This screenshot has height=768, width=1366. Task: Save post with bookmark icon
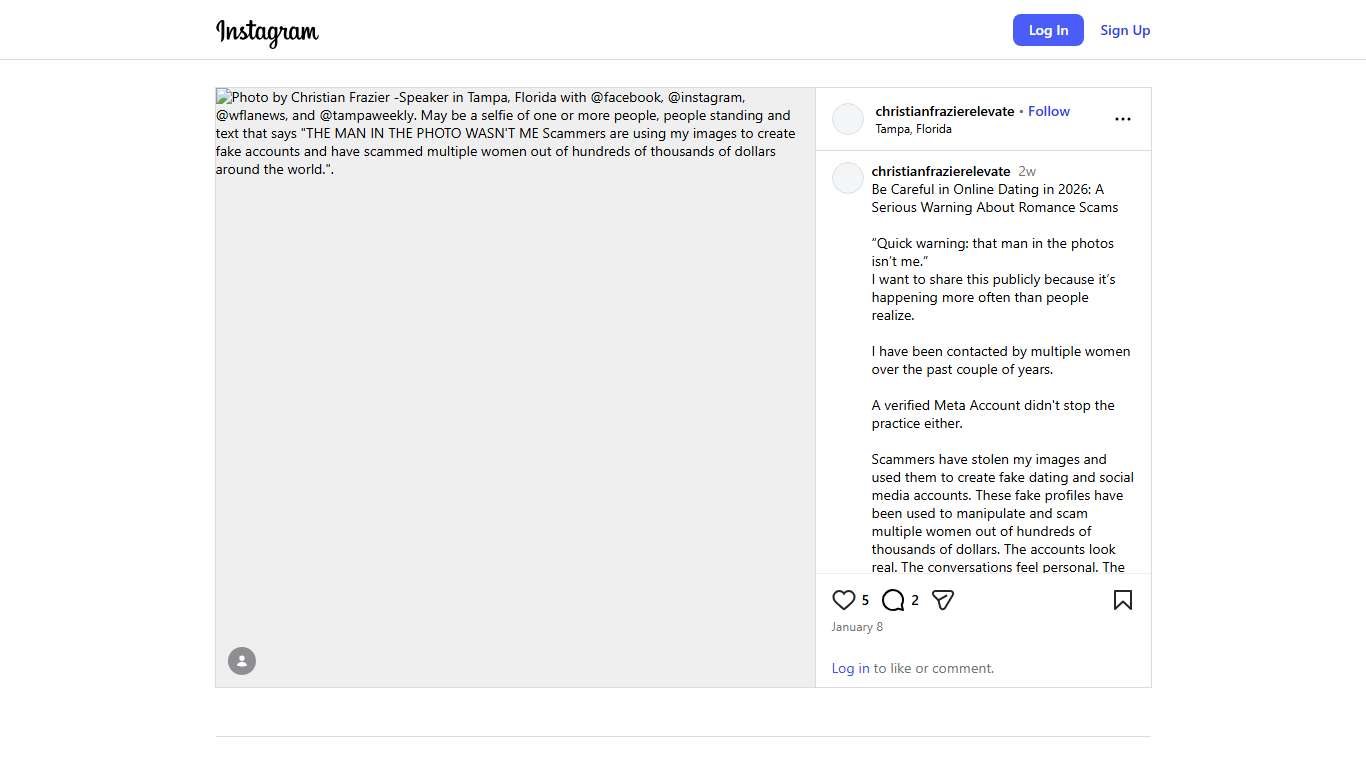pyautogui.click(x=1122, y=600)
